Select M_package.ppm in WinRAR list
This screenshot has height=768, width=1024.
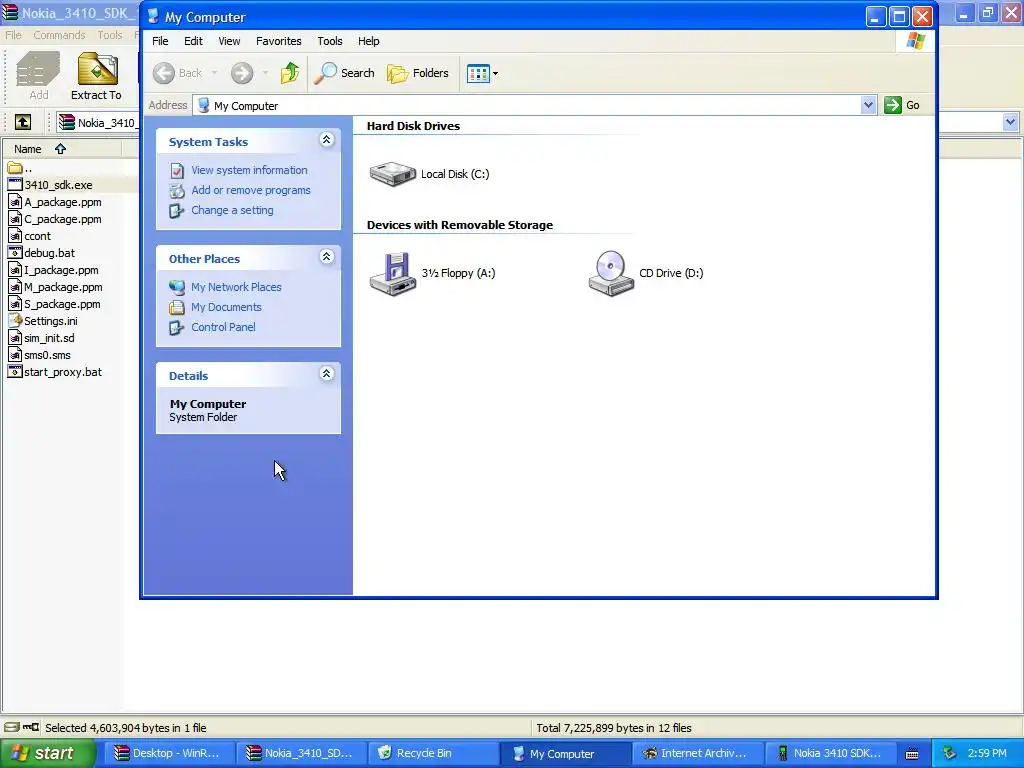pos(55,287)
